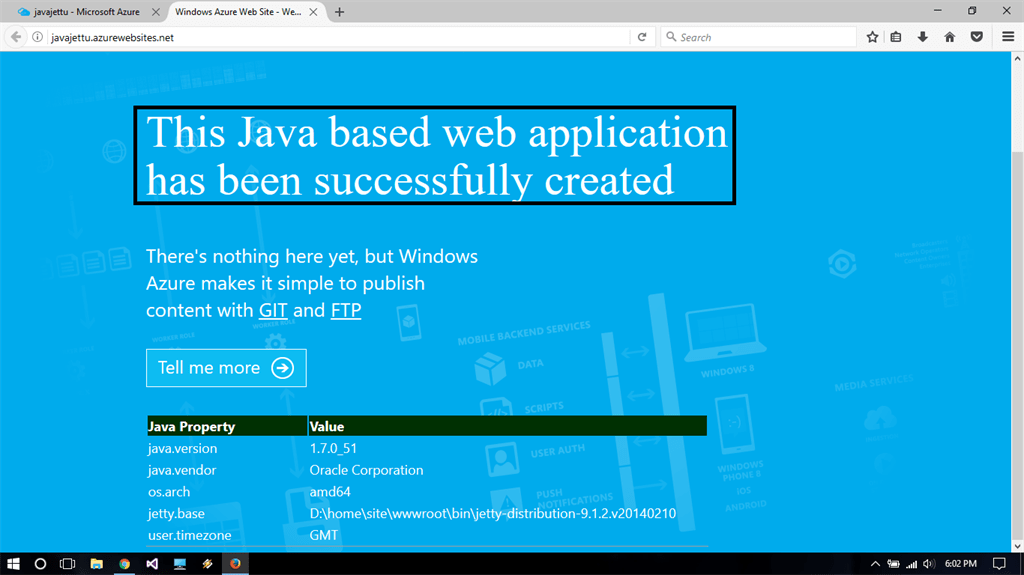Focus the address bar URL field
The image size is (1024, 575).
[336, 37]
